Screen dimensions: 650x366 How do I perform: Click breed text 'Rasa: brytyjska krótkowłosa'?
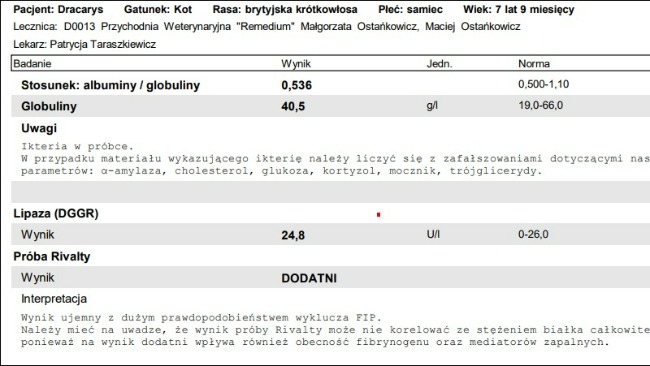pos(285,10)
